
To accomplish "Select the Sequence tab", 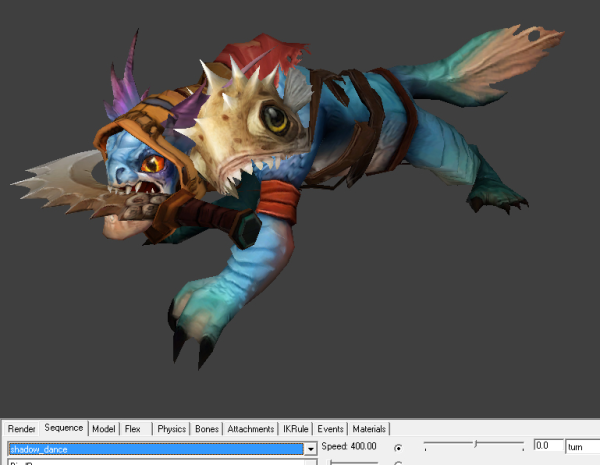I will [x=64, y=428].
